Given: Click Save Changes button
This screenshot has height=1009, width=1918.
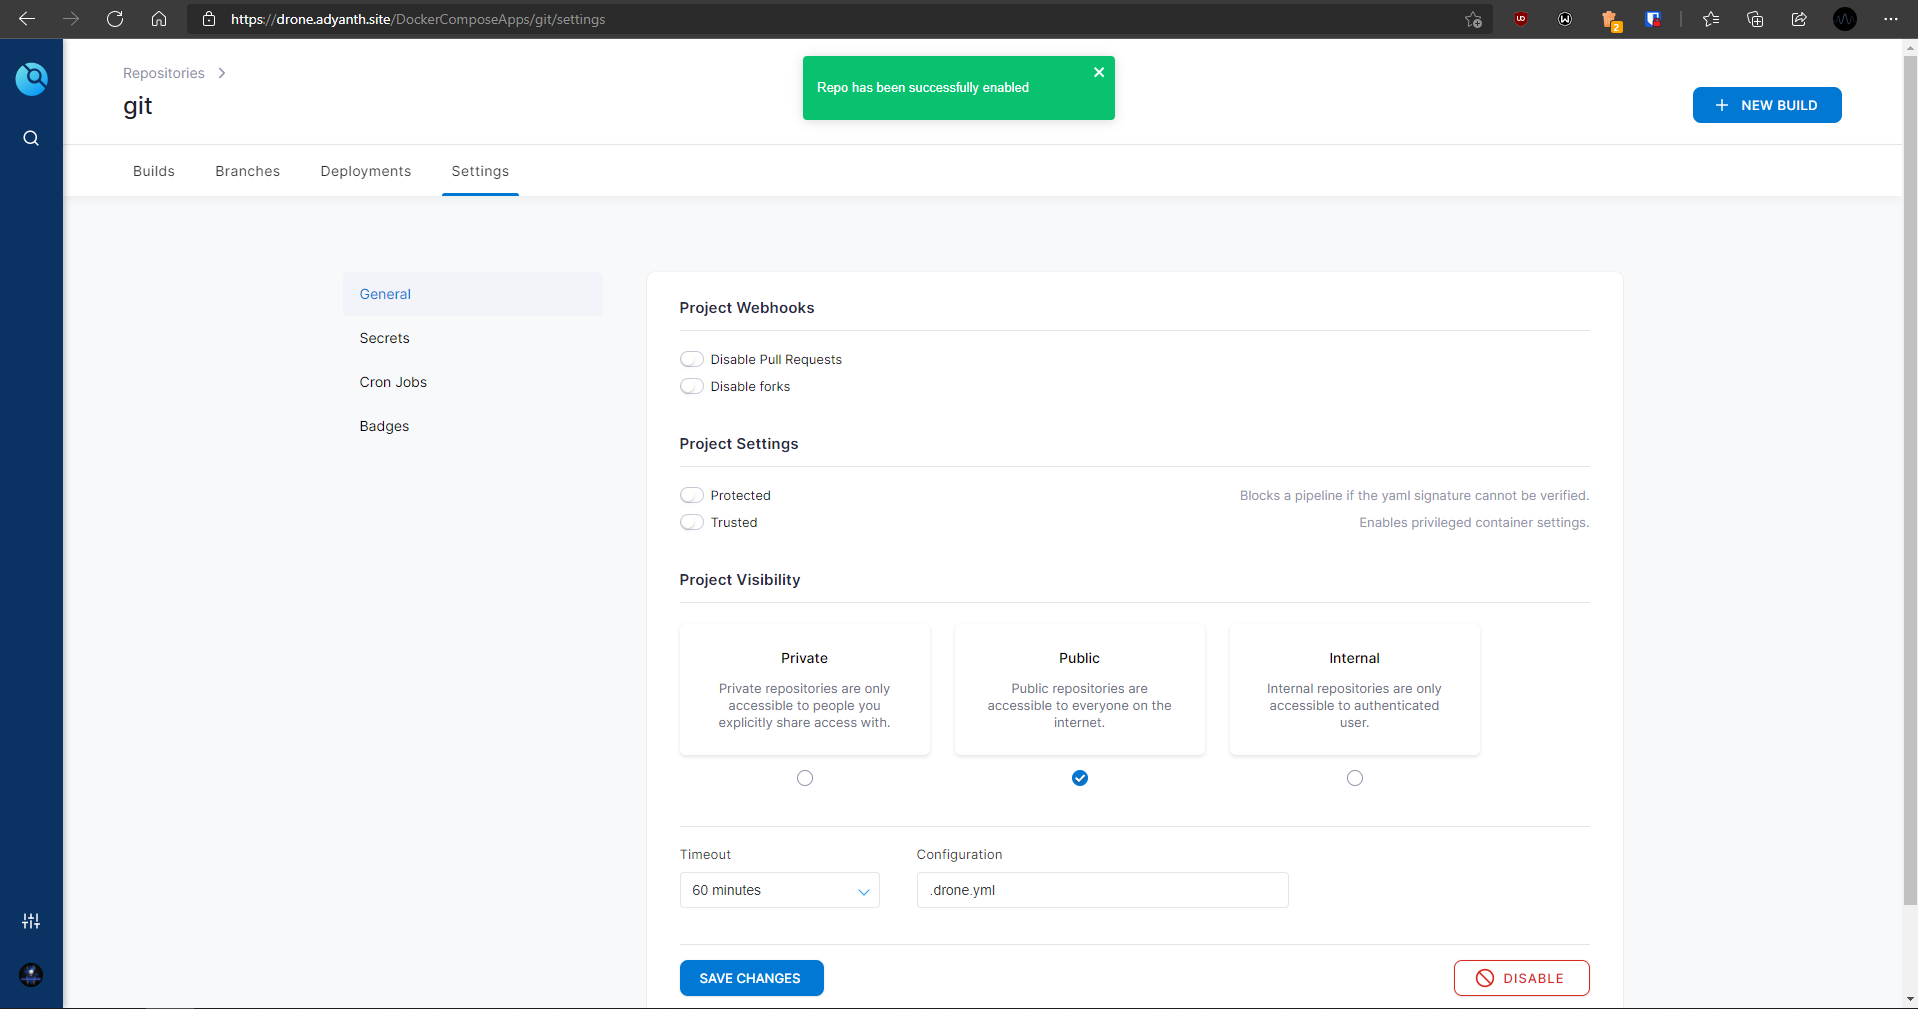Looking at the screenshot, I should tap(751, 978).
